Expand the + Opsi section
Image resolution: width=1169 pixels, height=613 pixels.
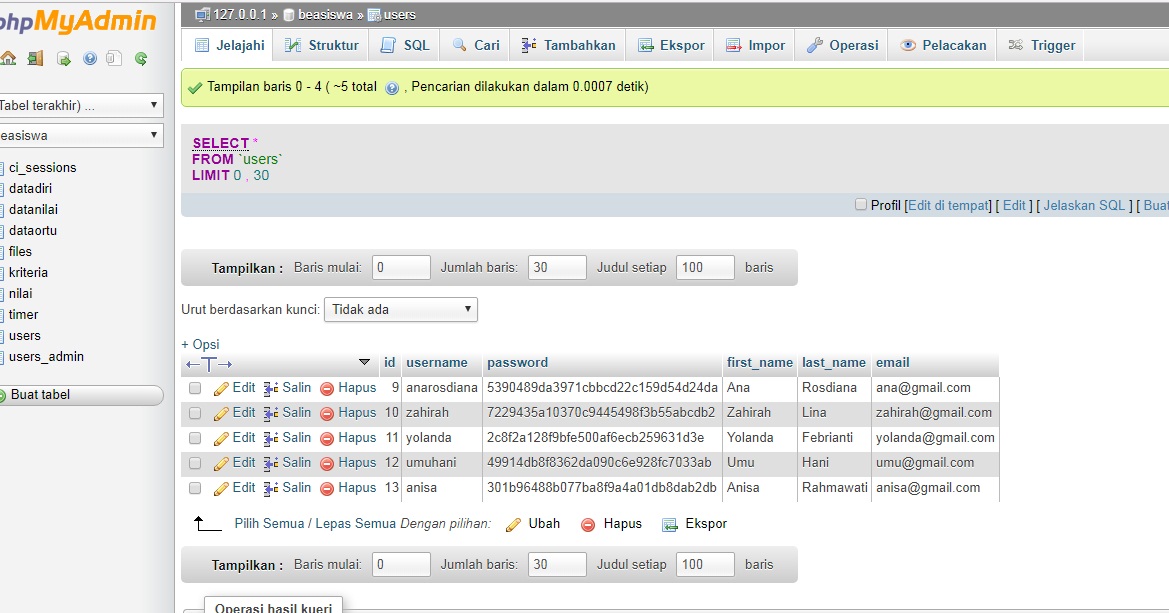[198, 344]
